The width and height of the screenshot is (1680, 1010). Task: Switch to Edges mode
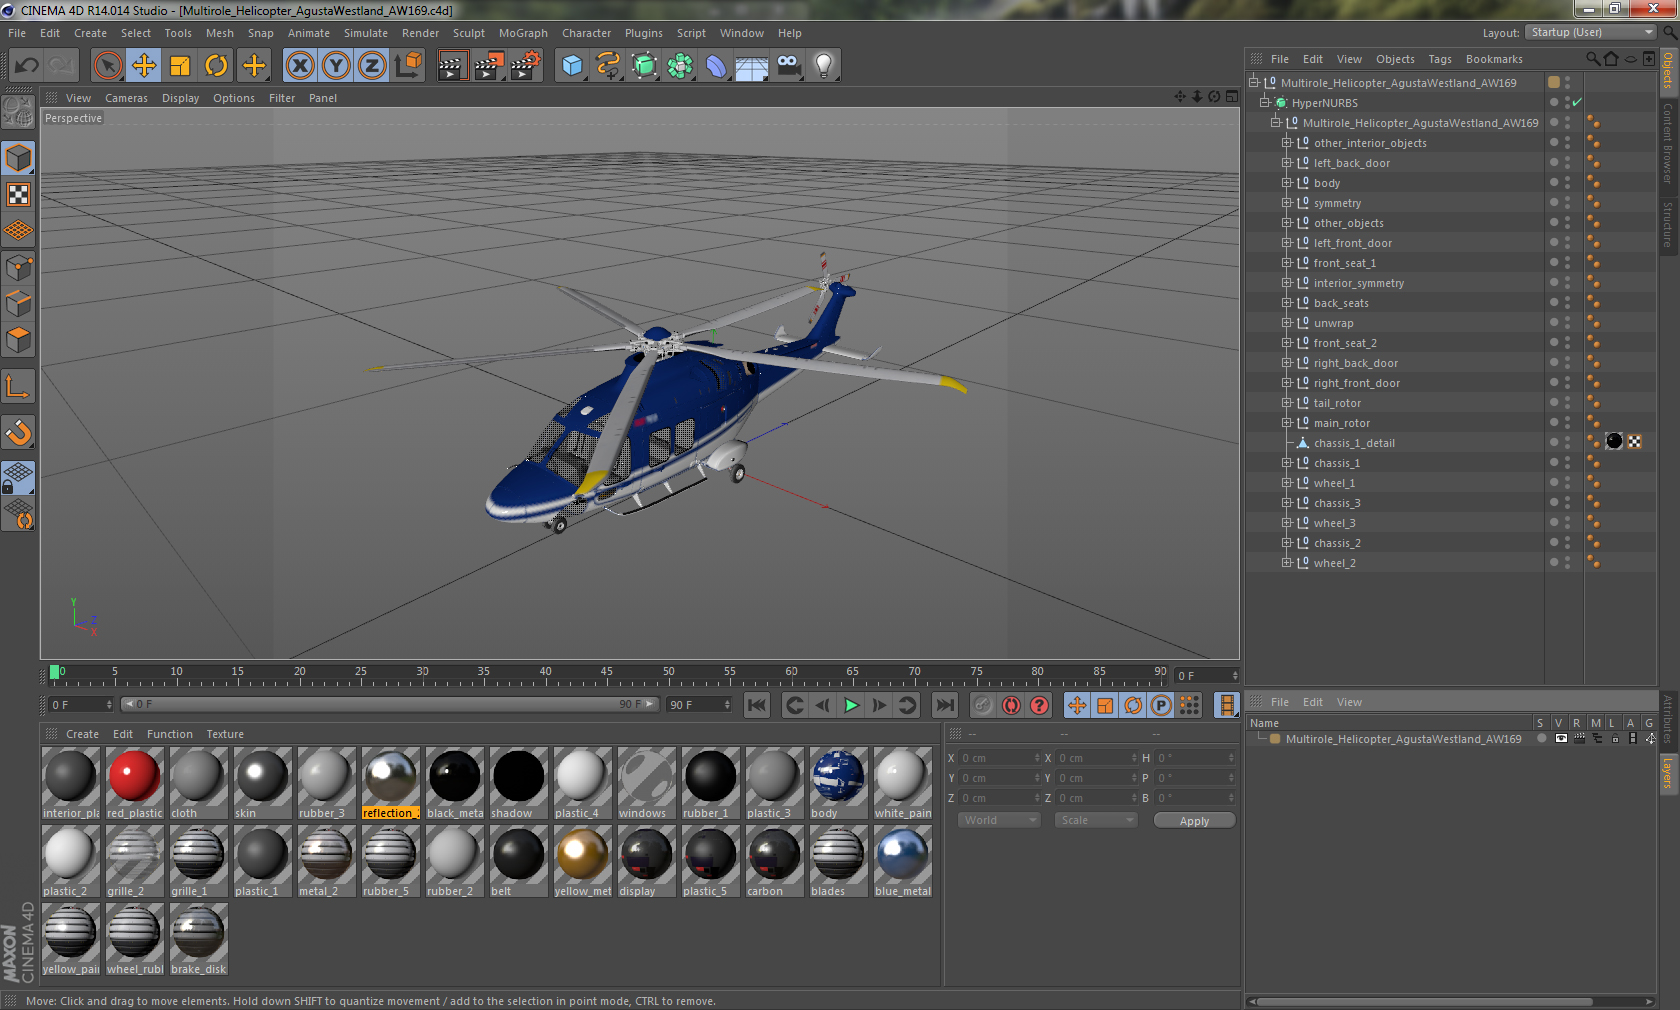tap(18, 304)
